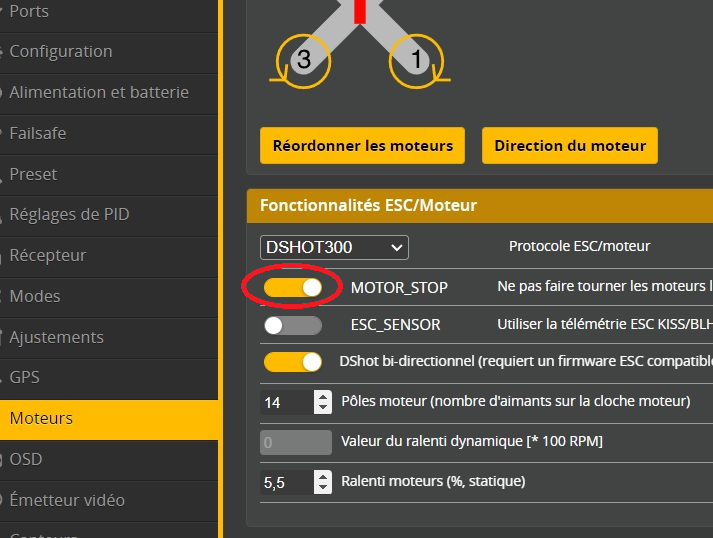Disable the MOTOR_STOP toggle

click(x=293, y=287)
